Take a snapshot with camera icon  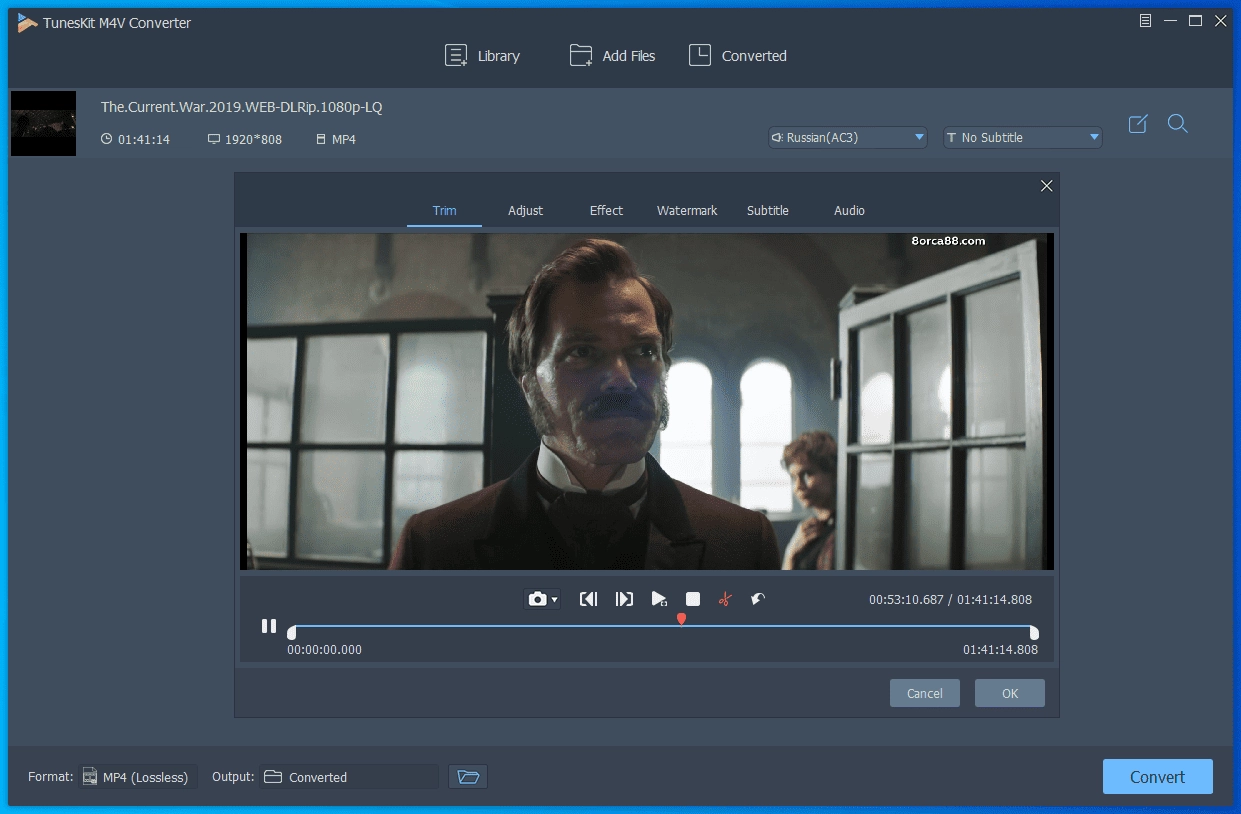point(537,599)
